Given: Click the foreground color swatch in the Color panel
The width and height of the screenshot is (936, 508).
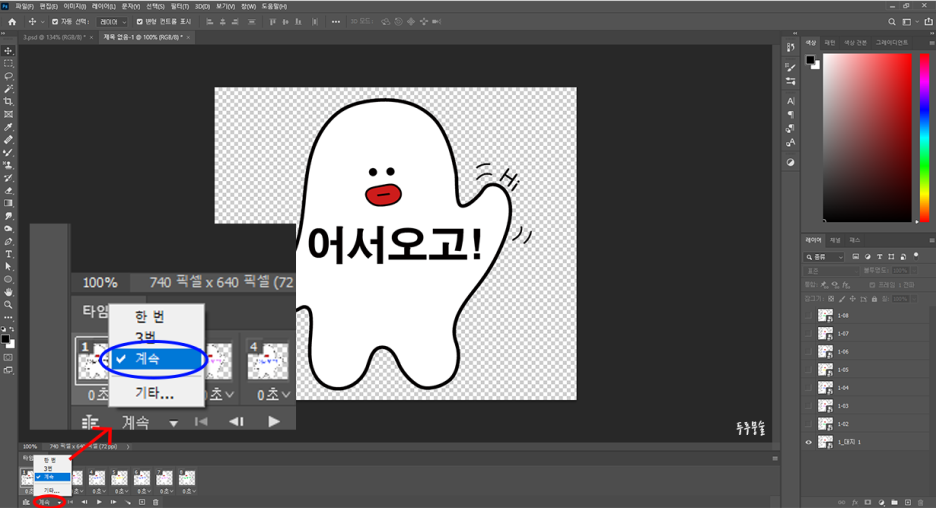Looking at the screenshot, I should [810, 59].
